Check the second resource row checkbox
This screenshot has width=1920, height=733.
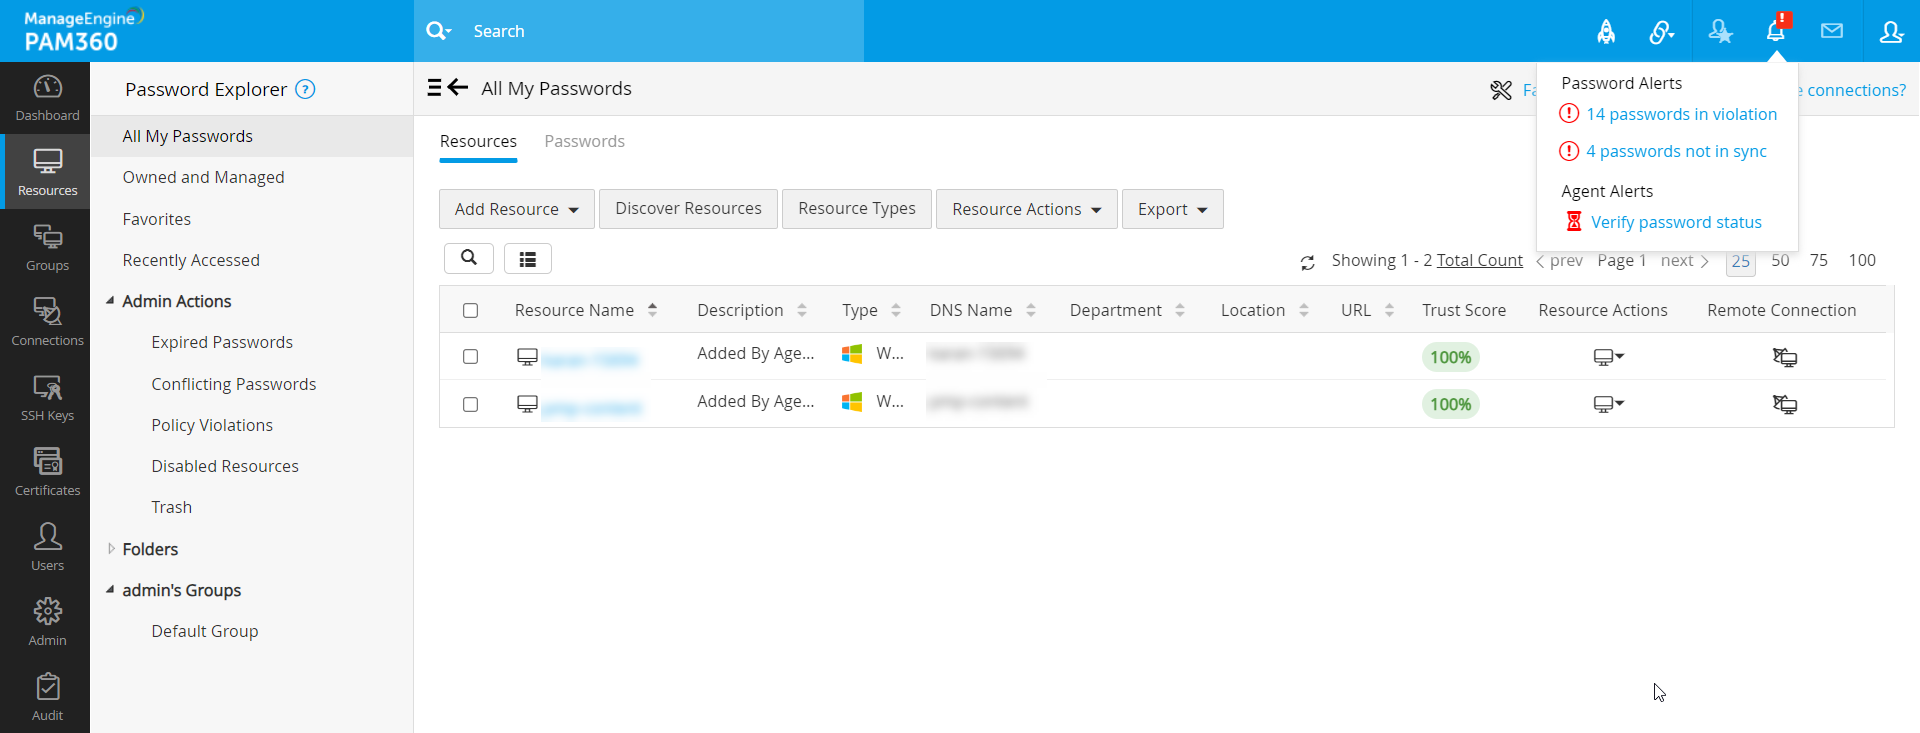pos(471,405)
